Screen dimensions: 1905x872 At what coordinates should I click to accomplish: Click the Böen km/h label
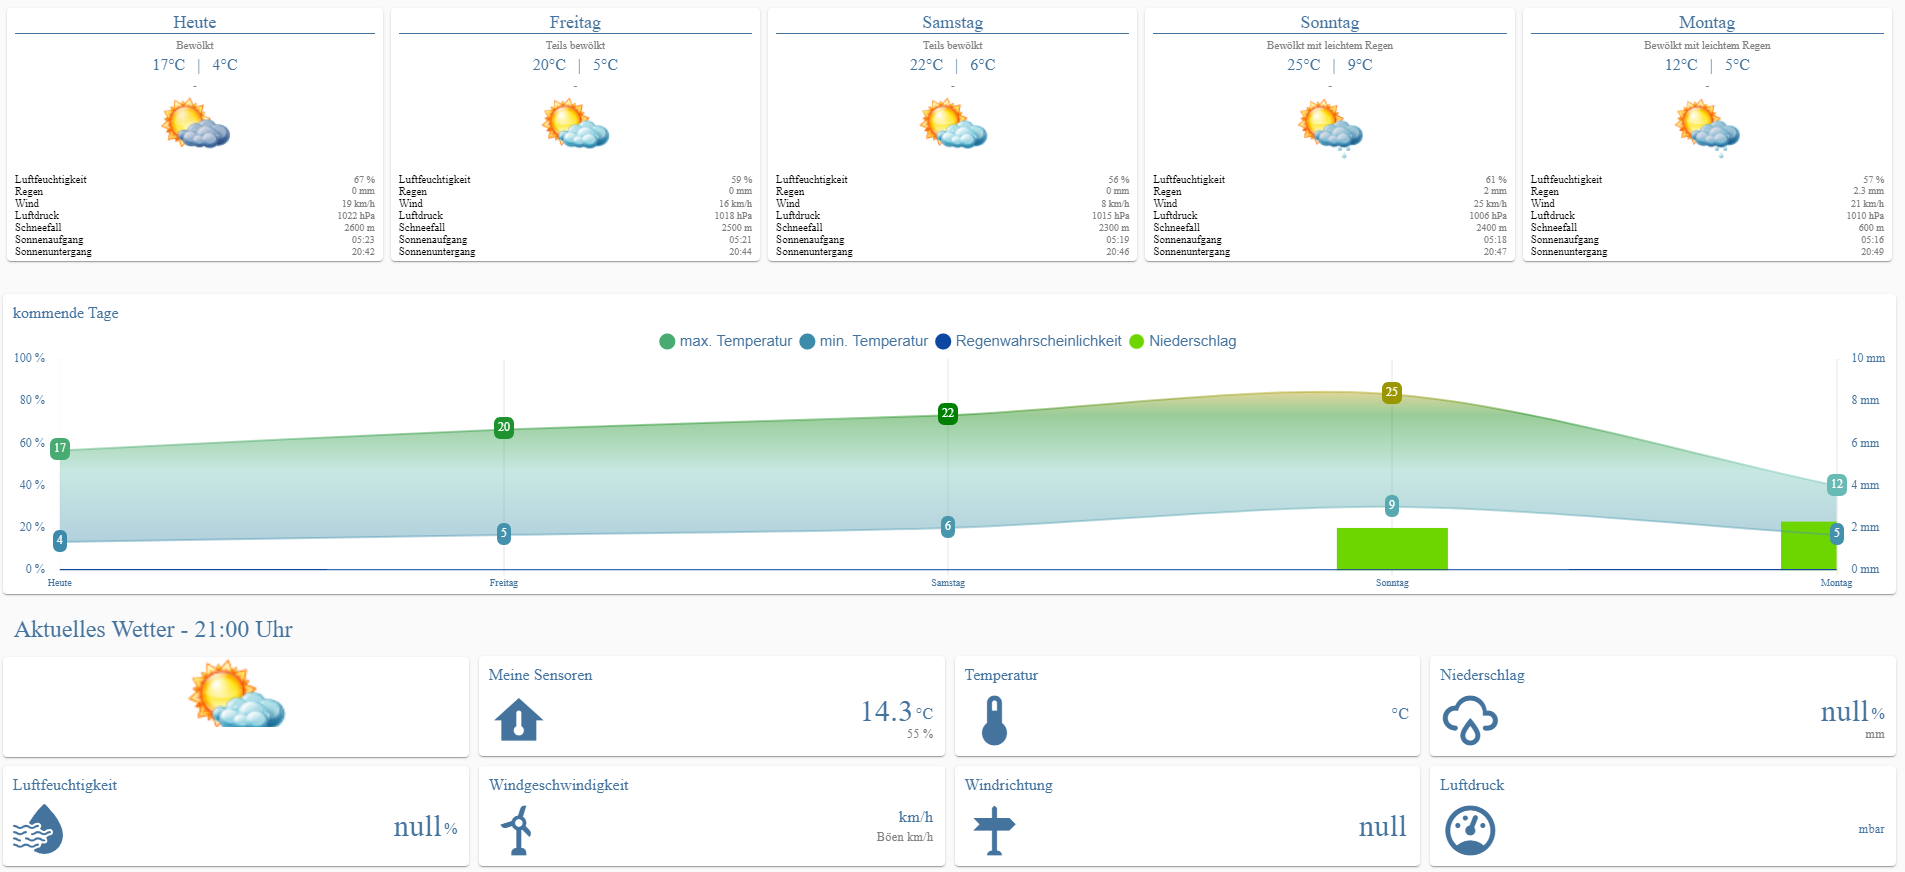(x=905, y=837)
